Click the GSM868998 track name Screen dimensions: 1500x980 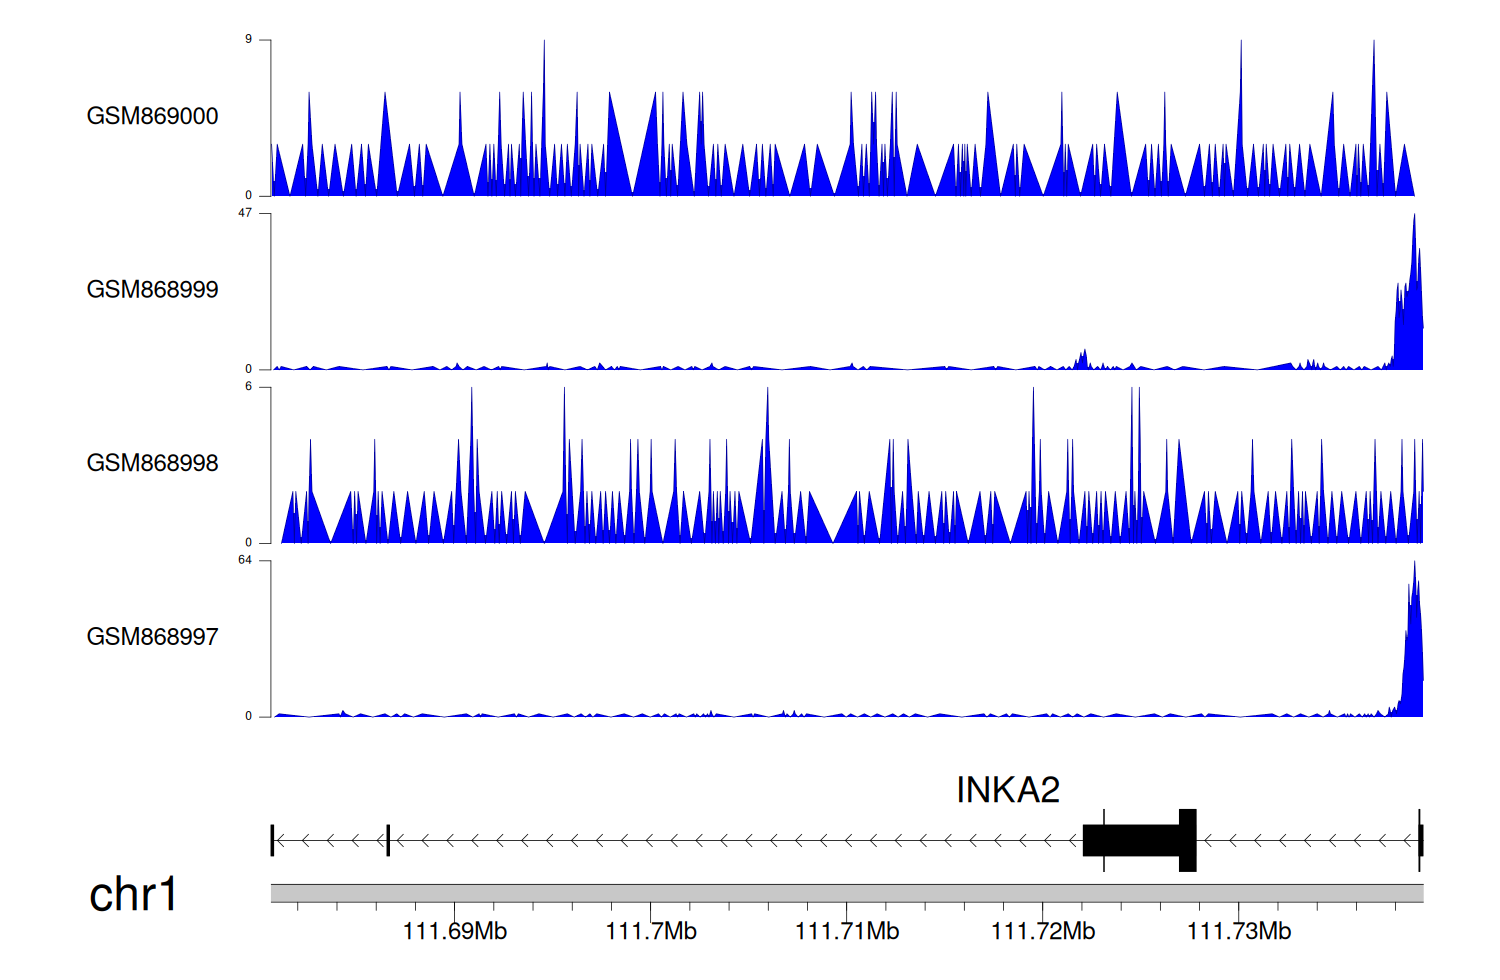click(152, 463)
